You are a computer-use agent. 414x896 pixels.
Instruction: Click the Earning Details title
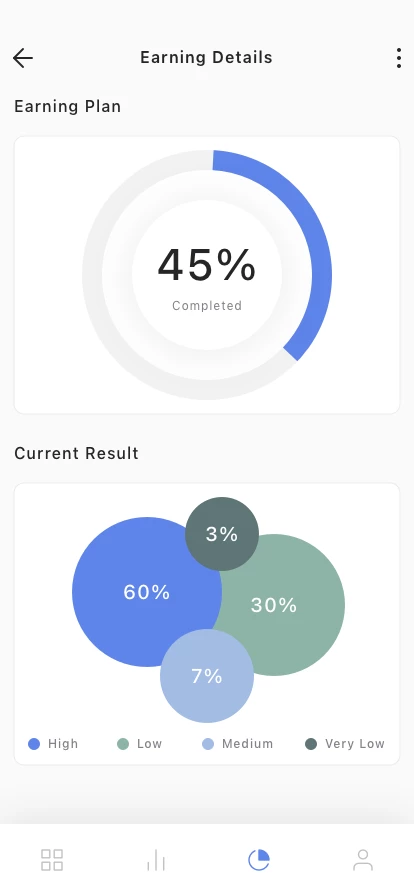(206, 58)
